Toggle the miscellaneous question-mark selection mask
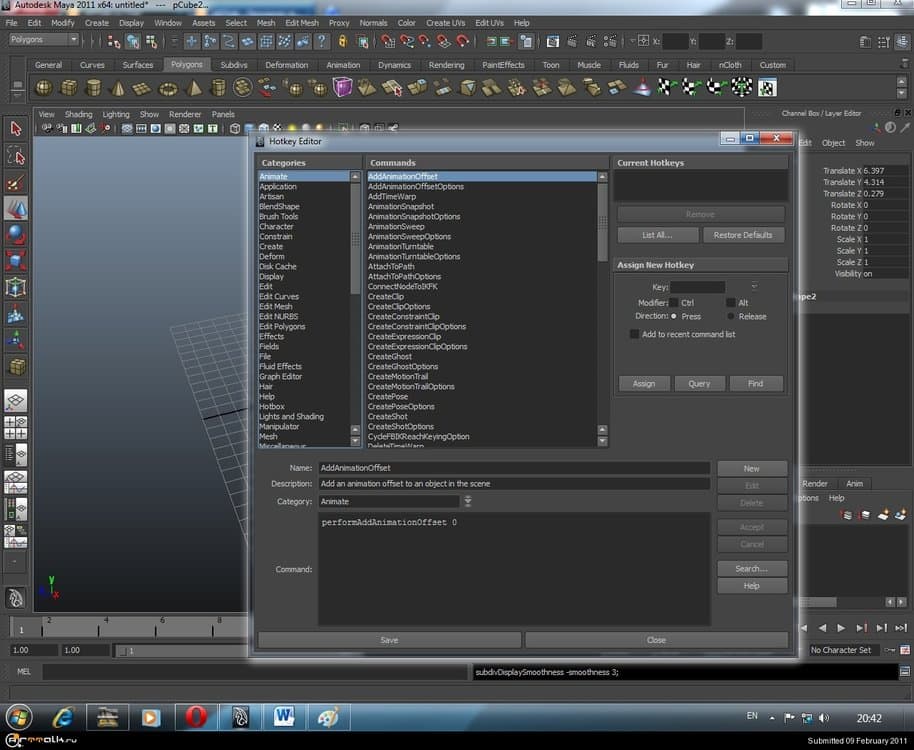 pyautogui.click(x=321, y=41)
